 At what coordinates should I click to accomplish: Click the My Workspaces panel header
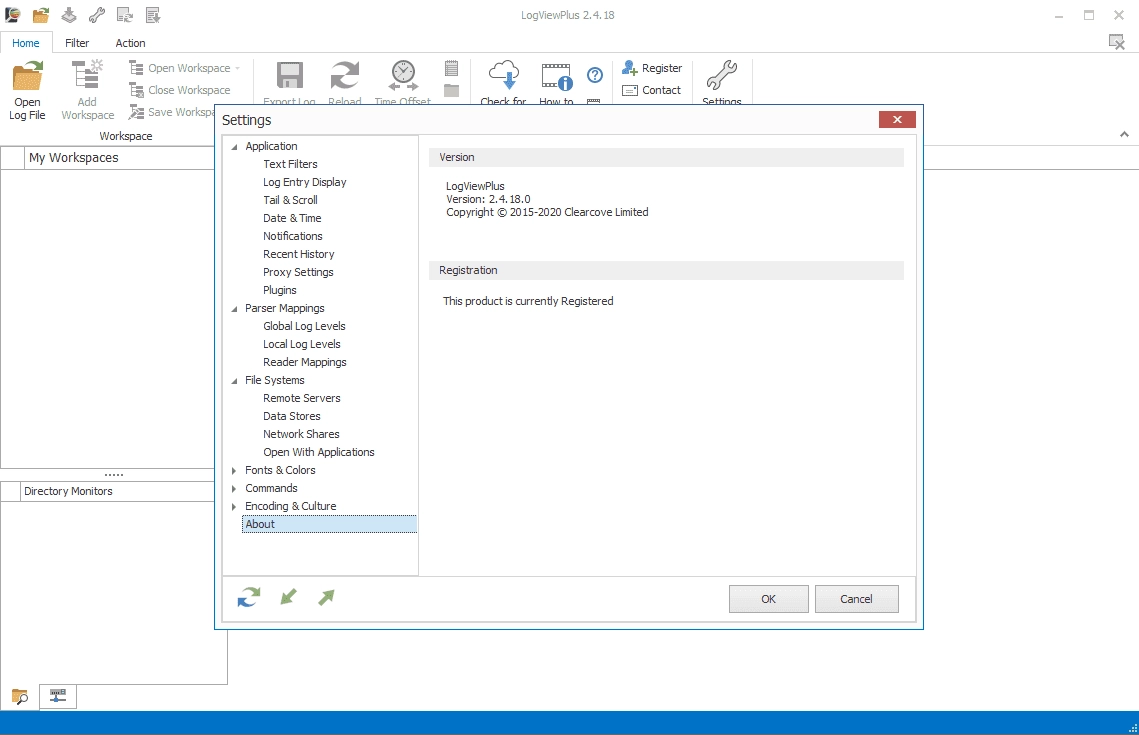(x=120, y=158)
